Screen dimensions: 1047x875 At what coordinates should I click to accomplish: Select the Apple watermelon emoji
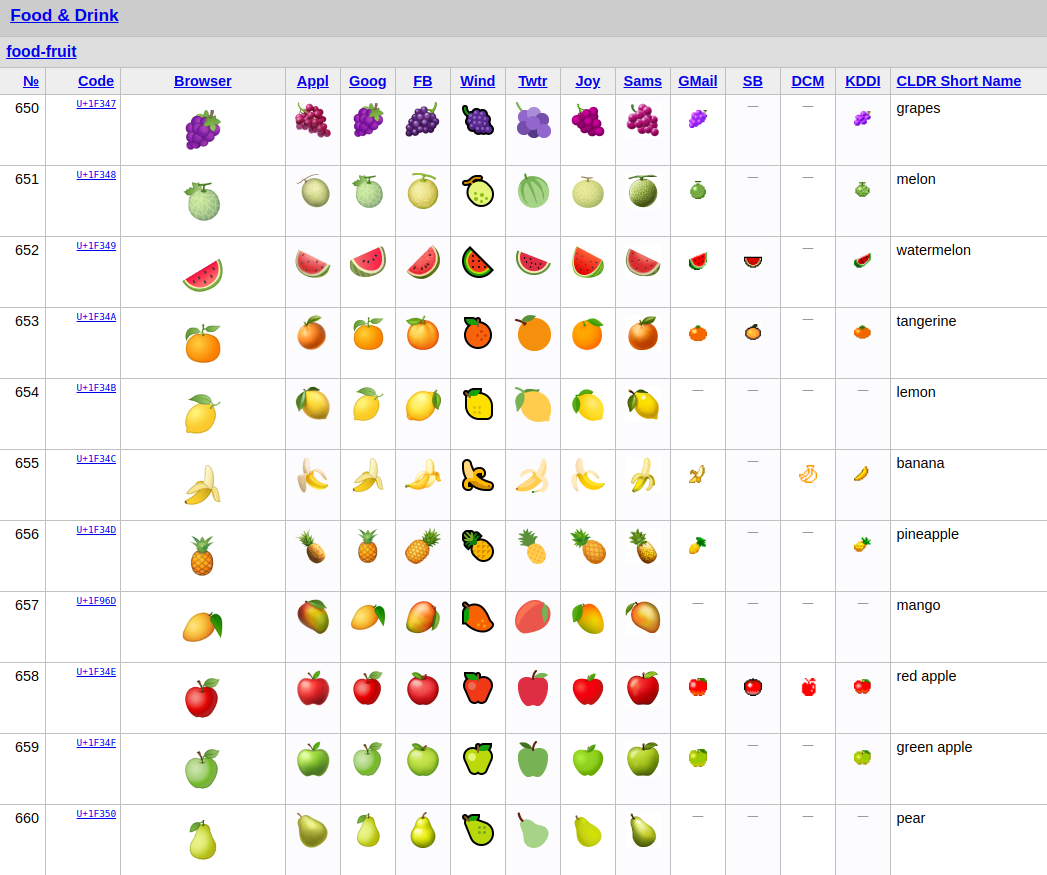click(312, 262)
